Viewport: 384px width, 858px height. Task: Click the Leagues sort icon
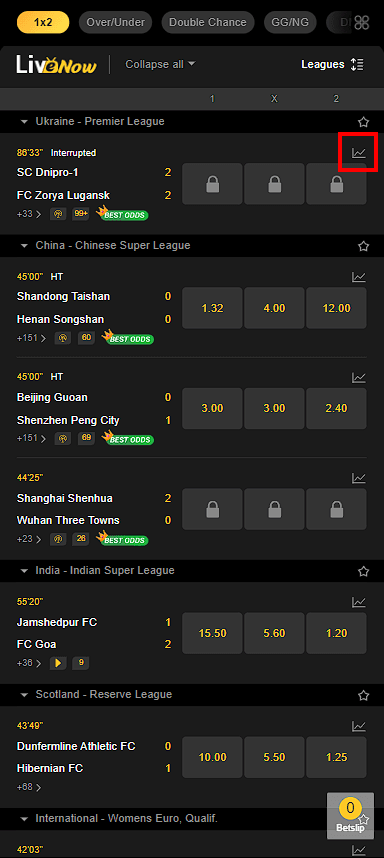tap(357, 65)
